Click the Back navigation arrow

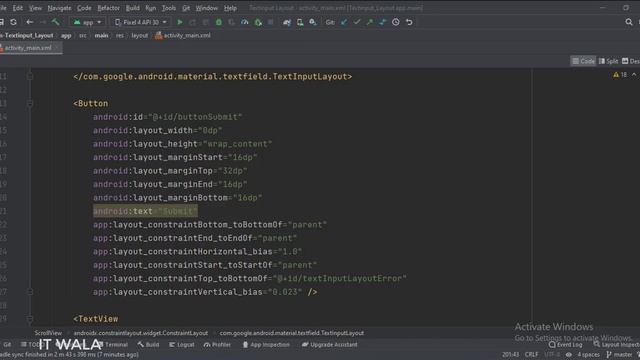29,22
